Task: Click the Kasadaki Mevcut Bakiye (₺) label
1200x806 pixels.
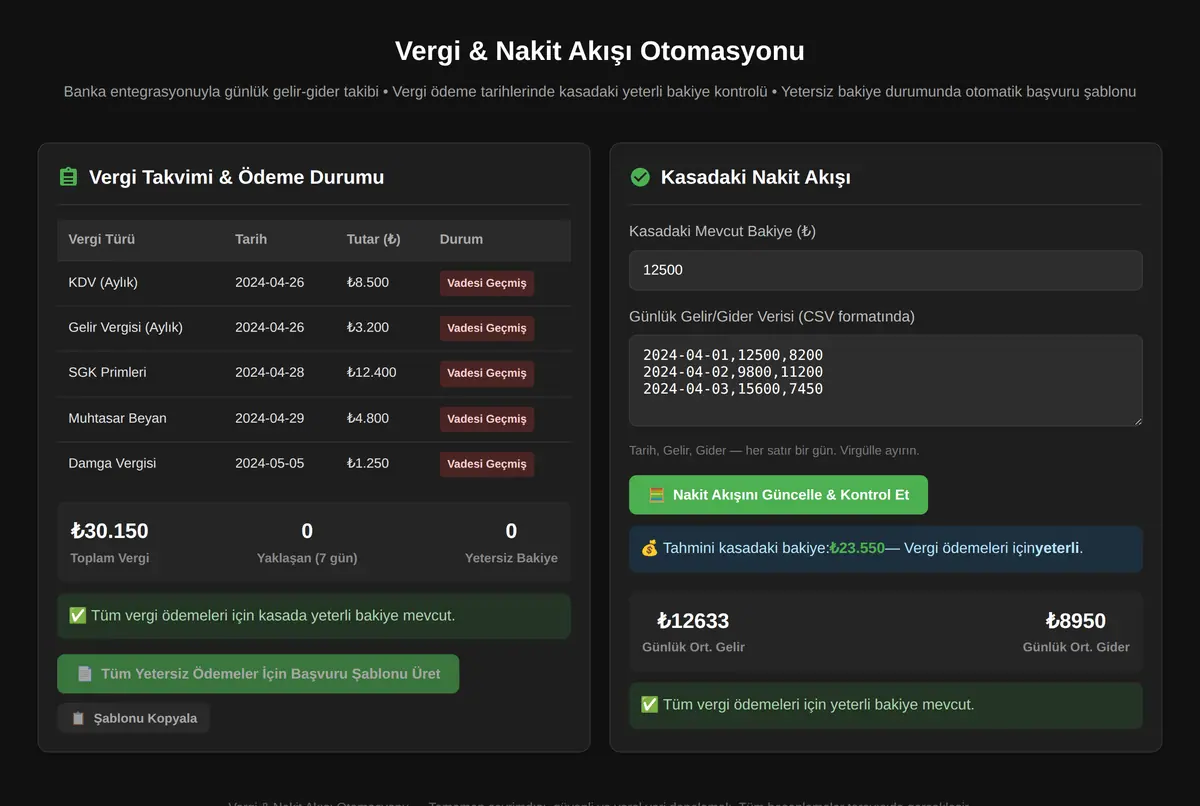Action: tap(722, 231)
